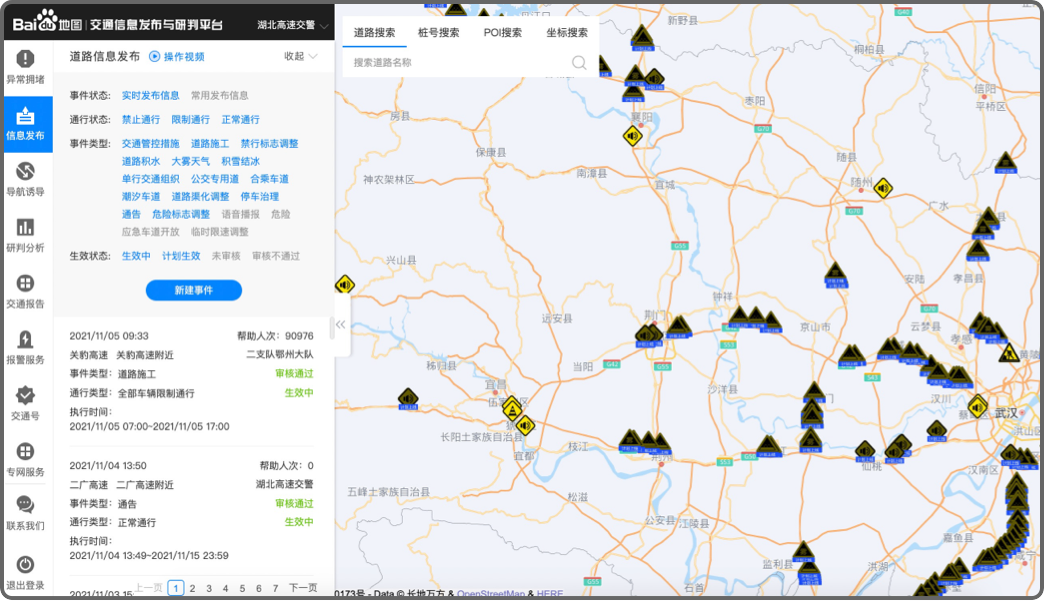1044x602 pixels.
Task: Switch to the 桩号搜索 tab
Action: tap(439, 33)
